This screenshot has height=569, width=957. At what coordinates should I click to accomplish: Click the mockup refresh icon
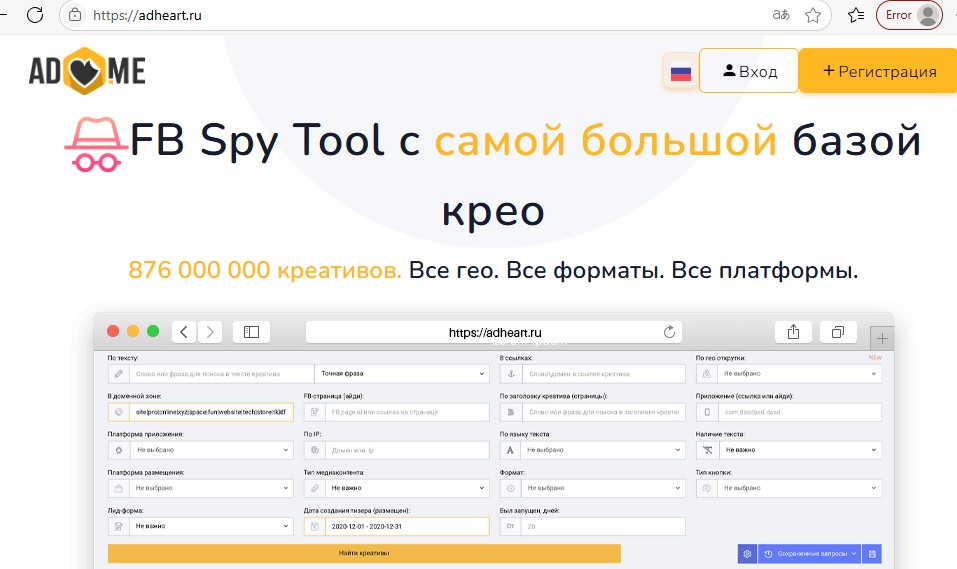point(670,332)
